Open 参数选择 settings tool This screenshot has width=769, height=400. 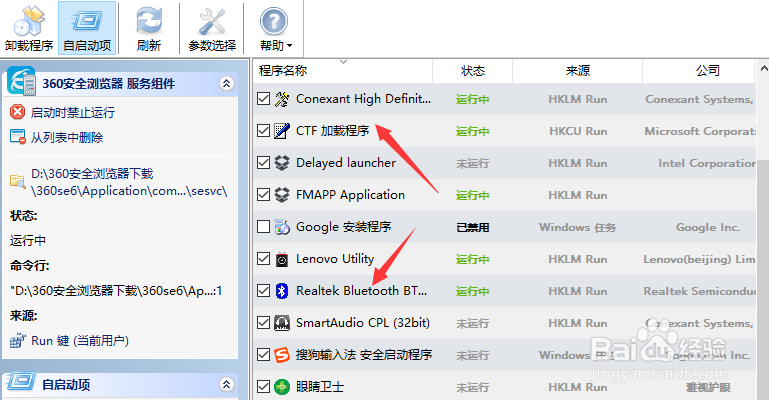[212, 28]
